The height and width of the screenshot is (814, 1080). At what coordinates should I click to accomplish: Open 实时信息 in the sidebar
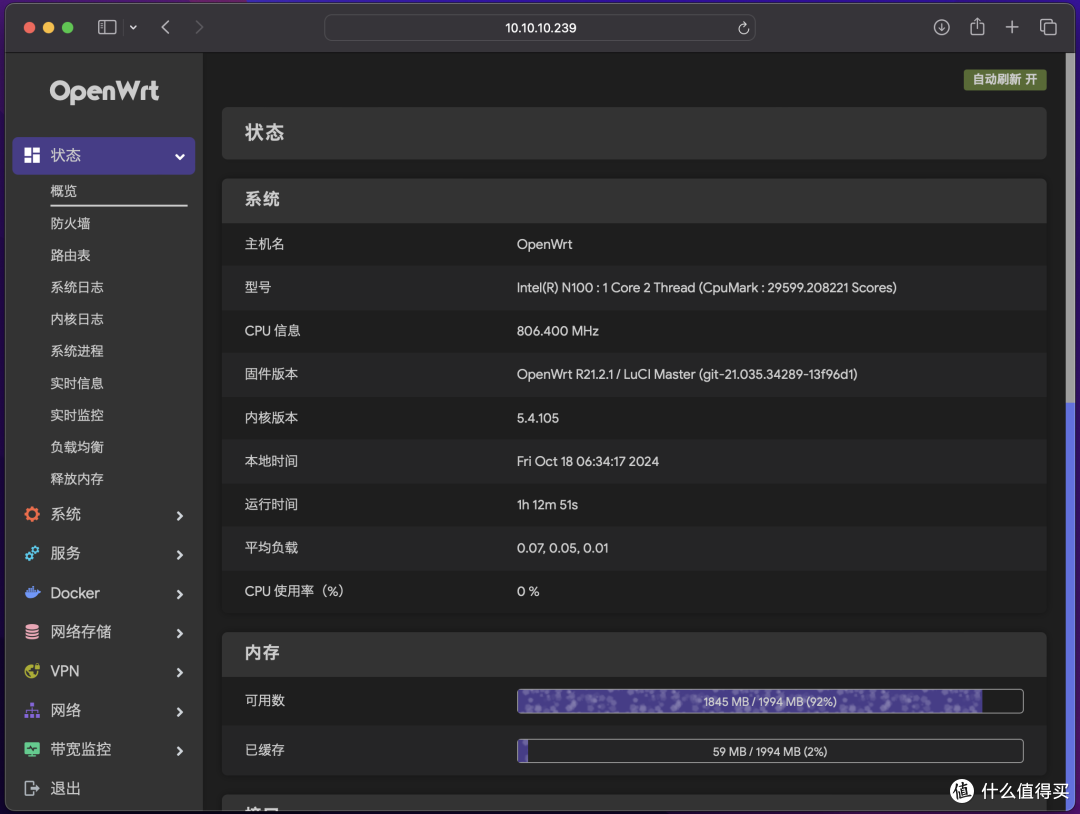pos(76,383)
